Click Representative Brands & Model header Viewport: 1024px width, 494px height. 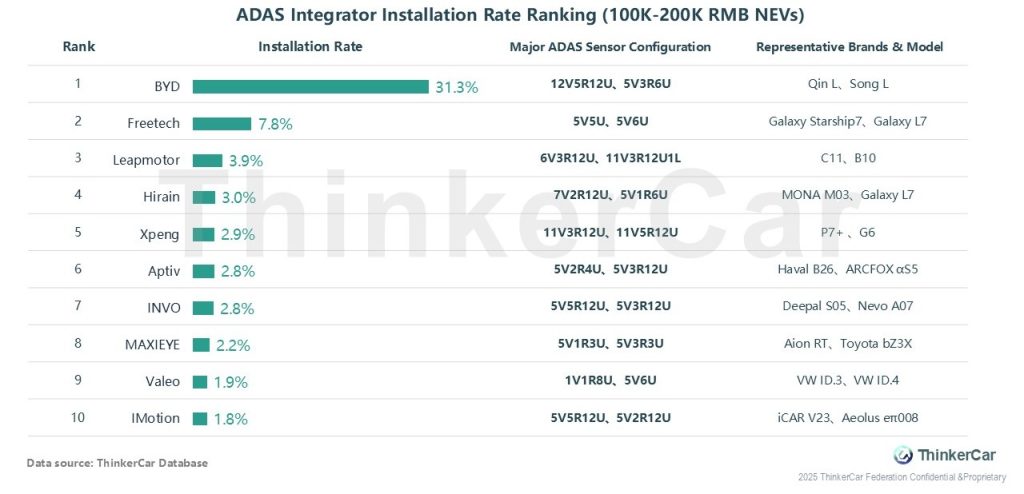(x=849, y=47)
